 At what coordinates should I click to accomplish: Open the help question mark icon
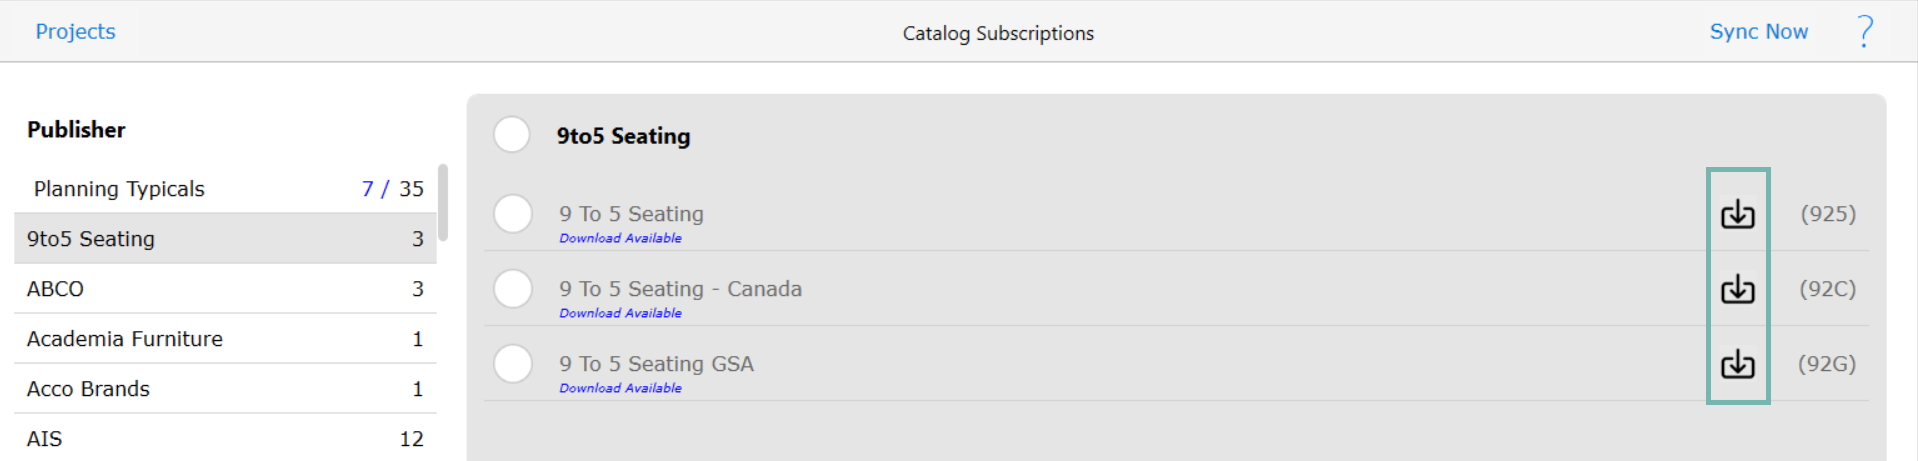click(1865, 31)
